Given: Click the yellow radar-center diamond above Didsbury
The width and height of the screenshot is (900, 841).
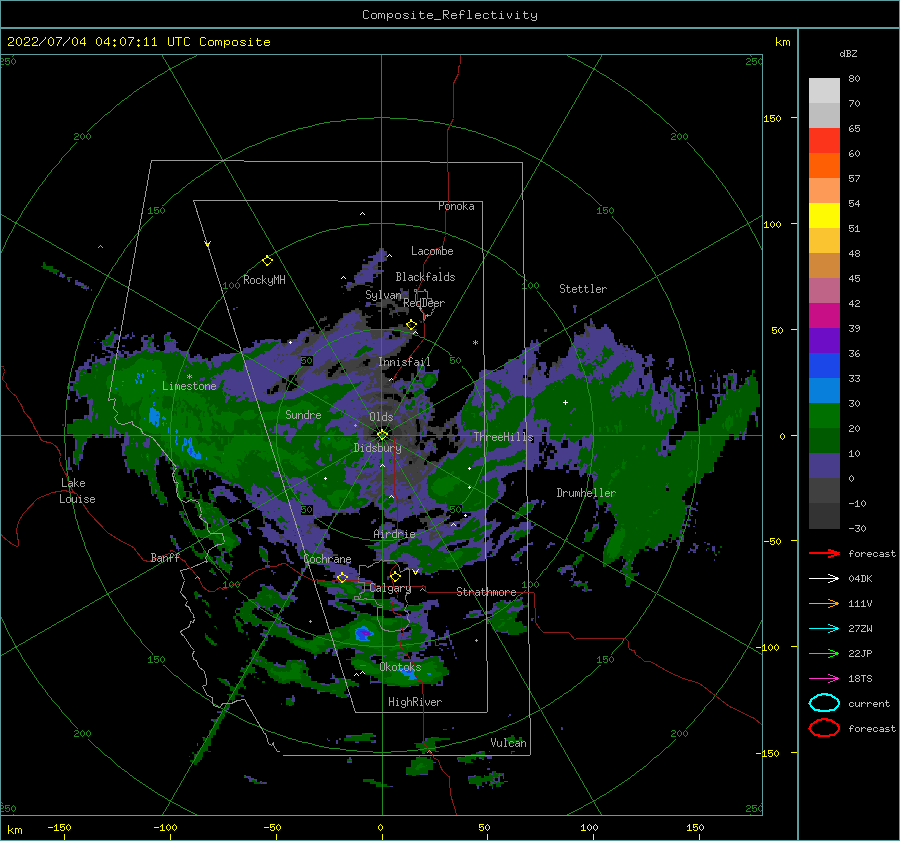Looking at the screenshot, I should [x=382, y=435].
